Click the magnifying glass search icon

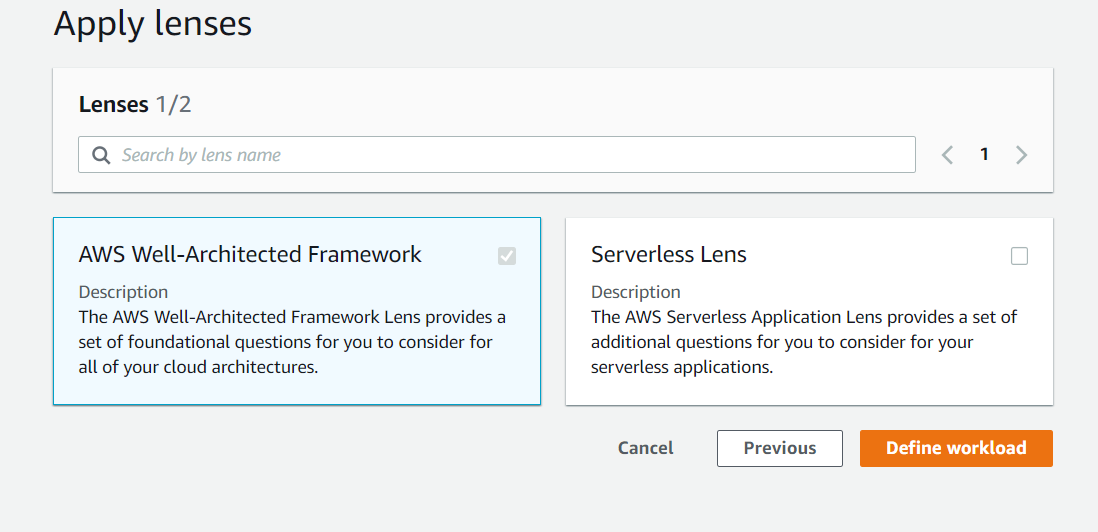[102, 155]
